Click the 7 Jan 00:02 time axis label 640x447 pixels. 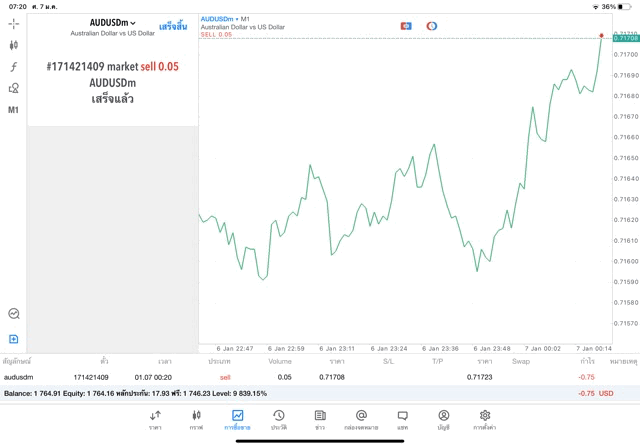pyautogui.click(x=543, y=349)
